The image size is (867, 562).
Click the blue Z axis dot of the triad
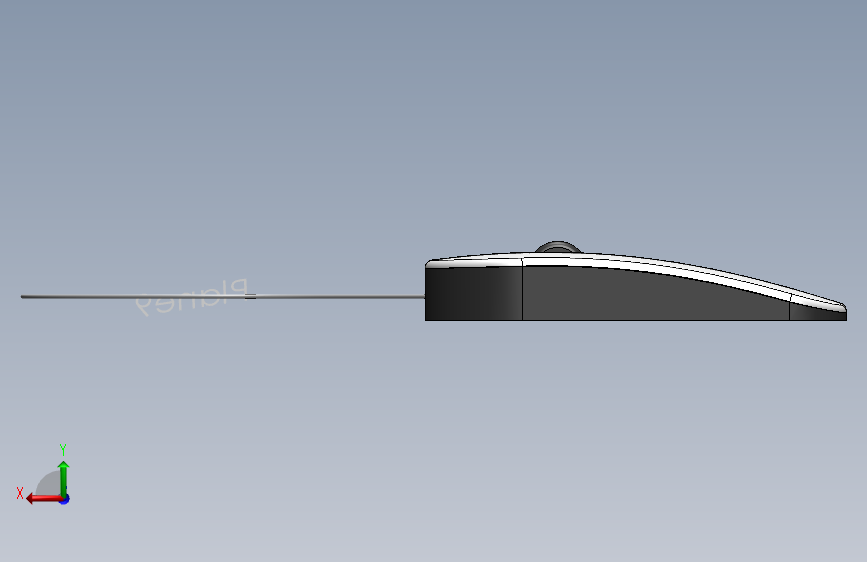[x=65, y=499]
